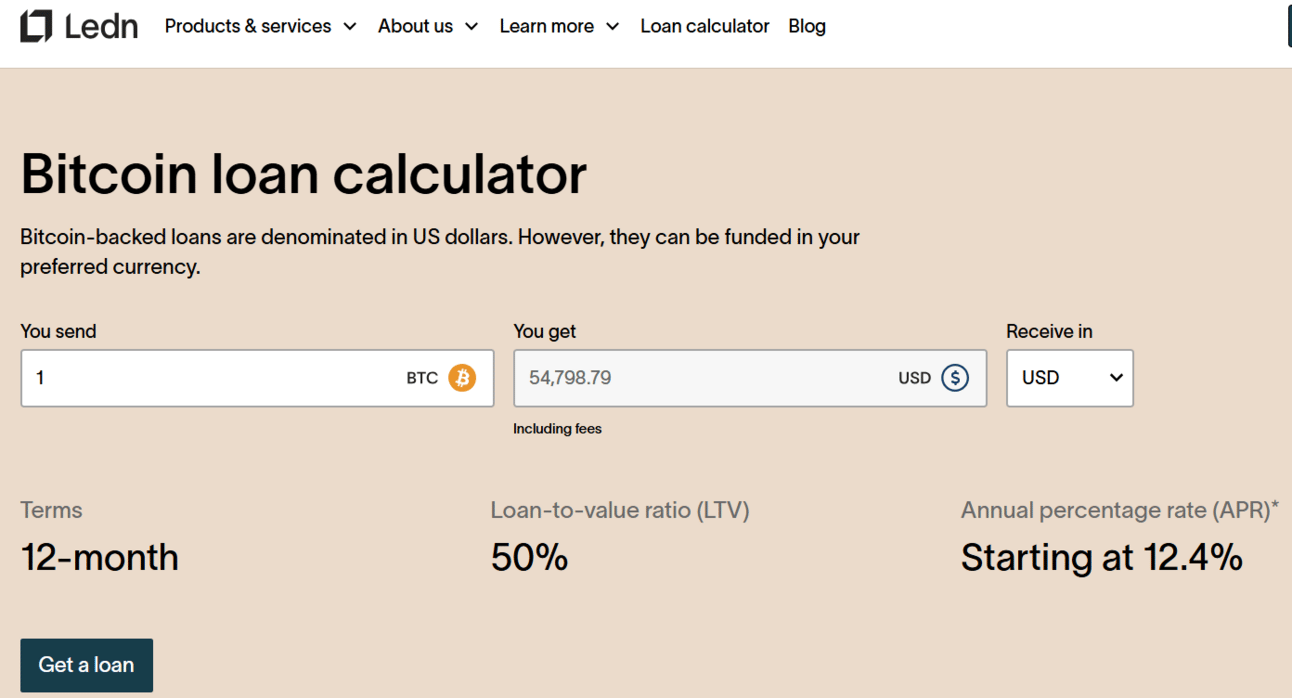This screenshot has height=698, width=1292.
Task: Expand the chevron beside Products & services
Action: tap(349, 27)
